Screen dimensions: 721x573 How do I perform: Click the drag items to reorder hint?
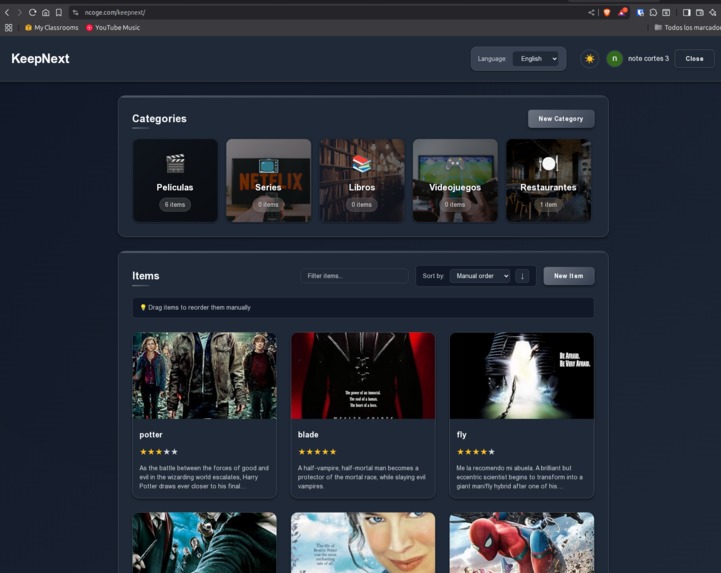tap(363, 308)
